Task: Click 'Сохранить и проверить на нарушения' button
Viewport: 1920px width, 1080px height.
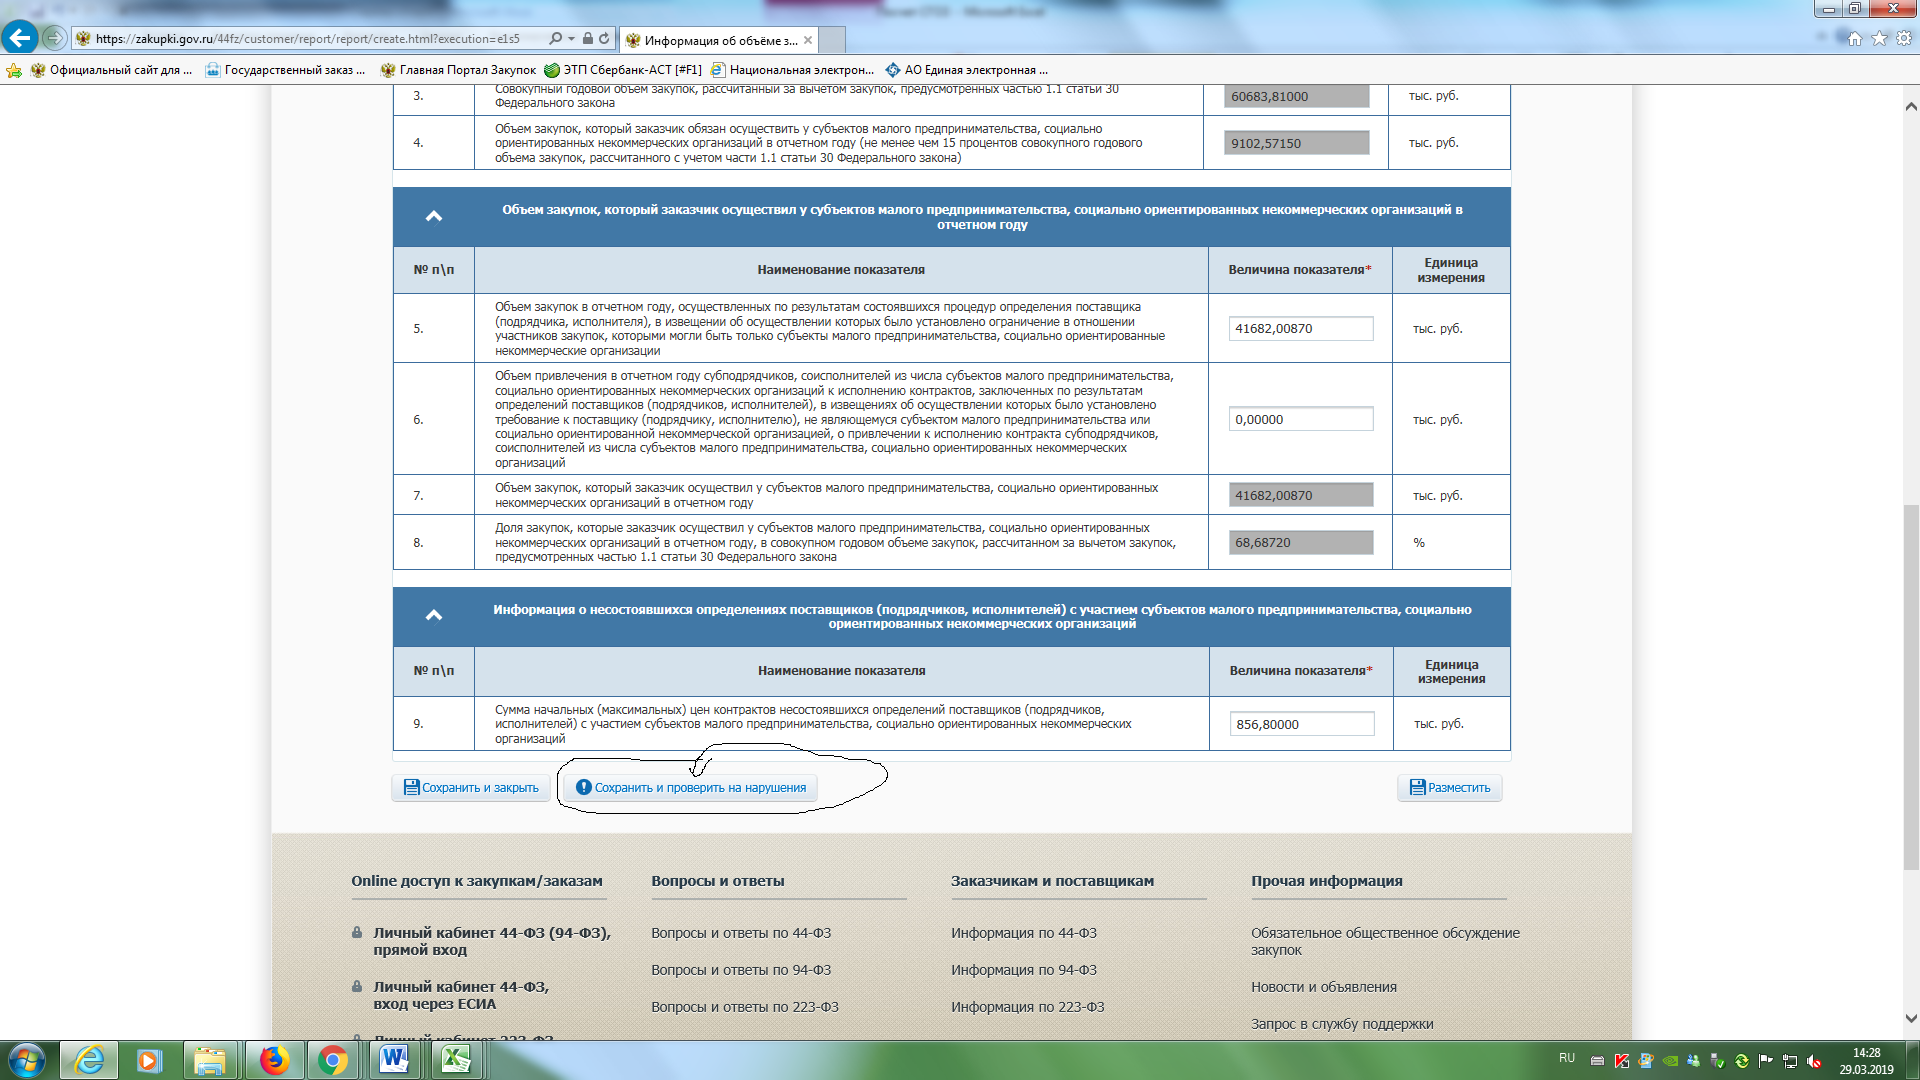Action: point(690,788)
